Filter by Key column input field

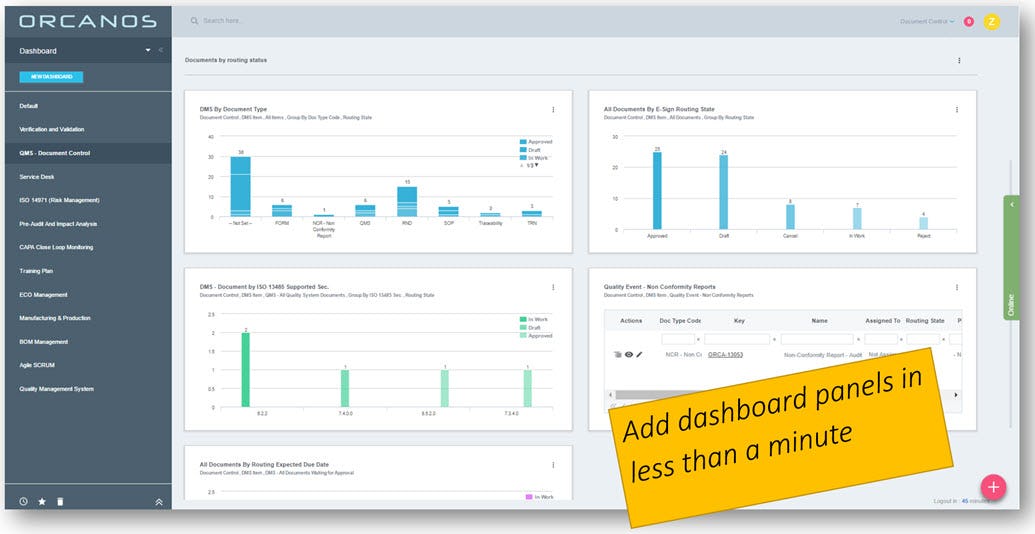tap(737, 339)
